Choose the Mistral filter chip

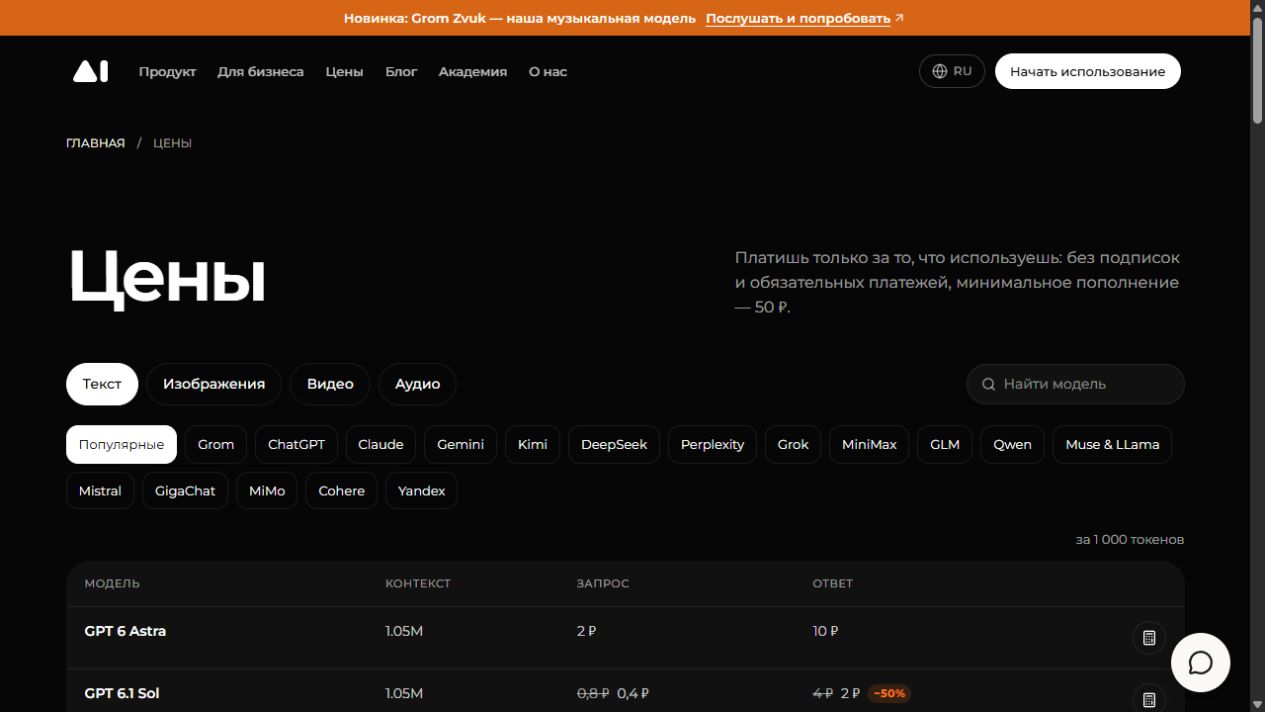click(100, 491)
